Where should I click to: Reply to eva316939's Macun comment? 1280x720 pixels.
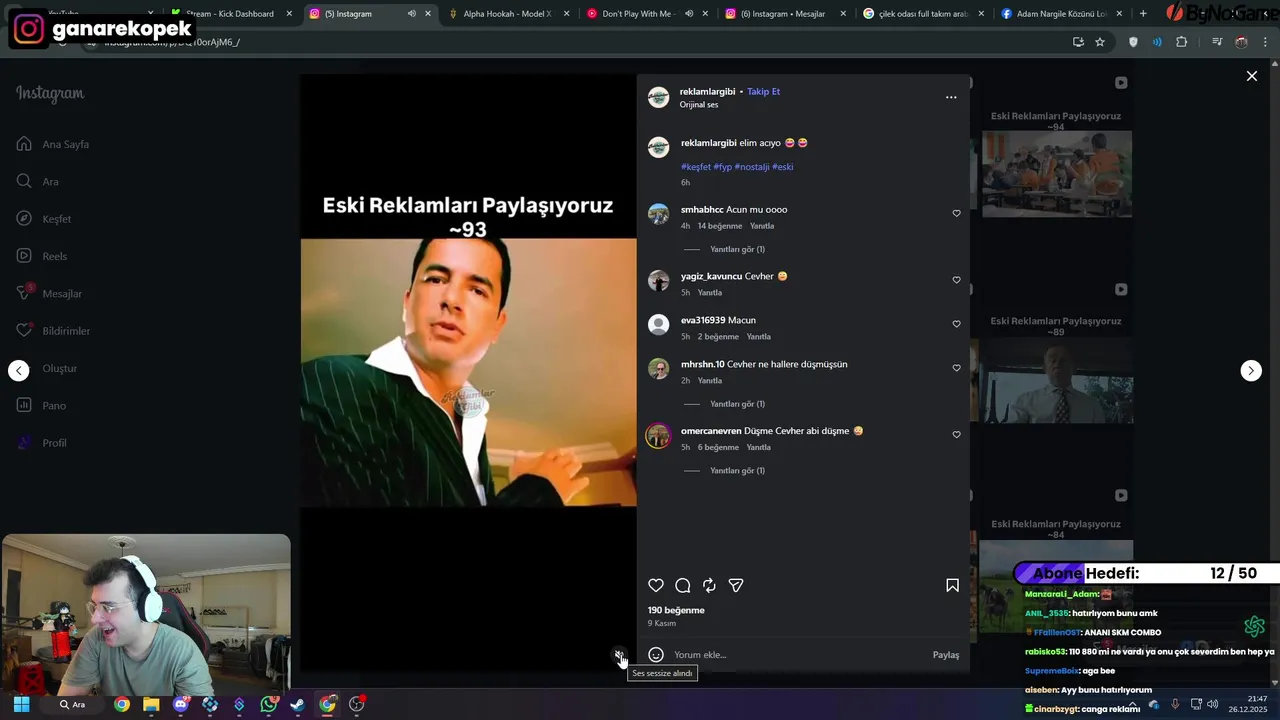click(x=759, y=337)
